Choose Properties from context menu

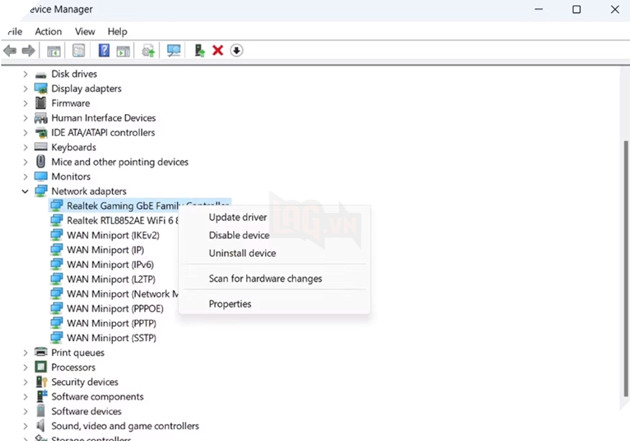[x=274, y=304]
